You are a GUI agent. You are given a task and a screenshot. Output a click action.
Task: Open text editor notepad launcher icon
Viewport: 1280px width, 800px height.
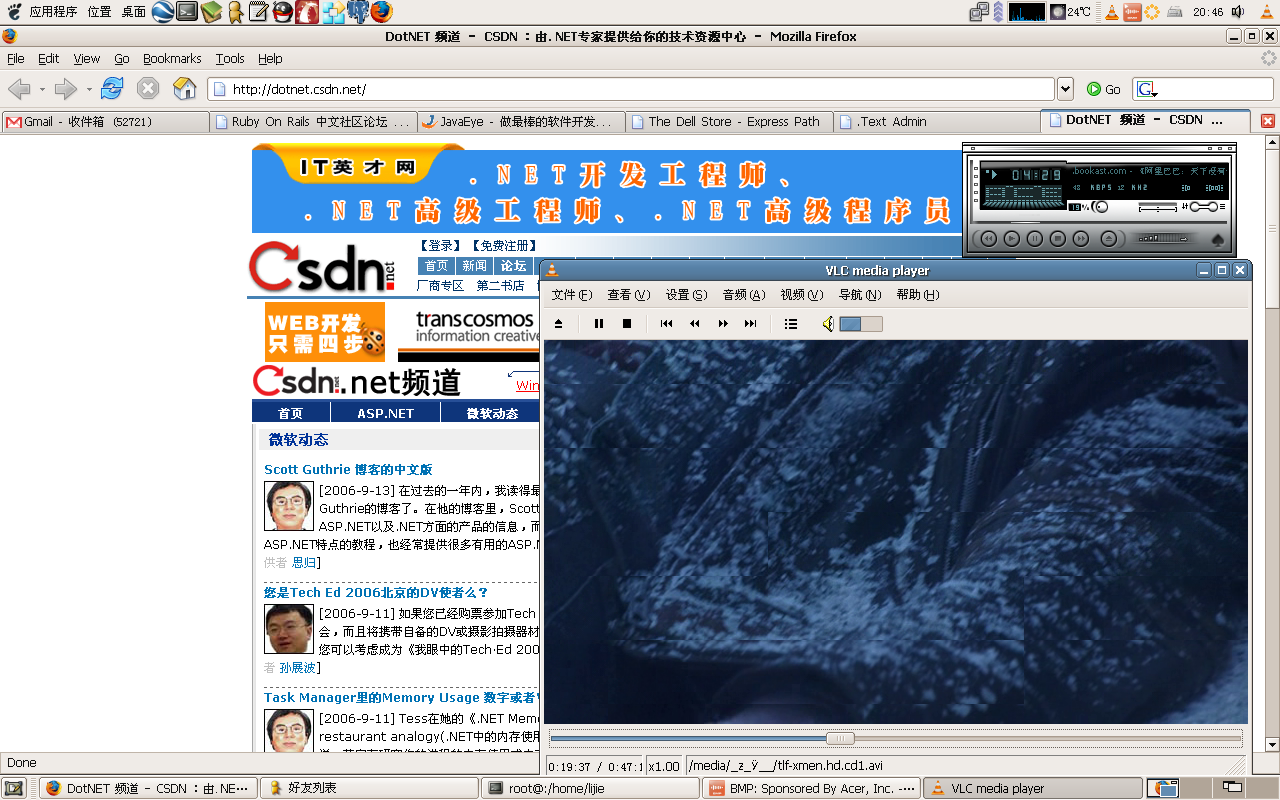click(x=259, y=12)
